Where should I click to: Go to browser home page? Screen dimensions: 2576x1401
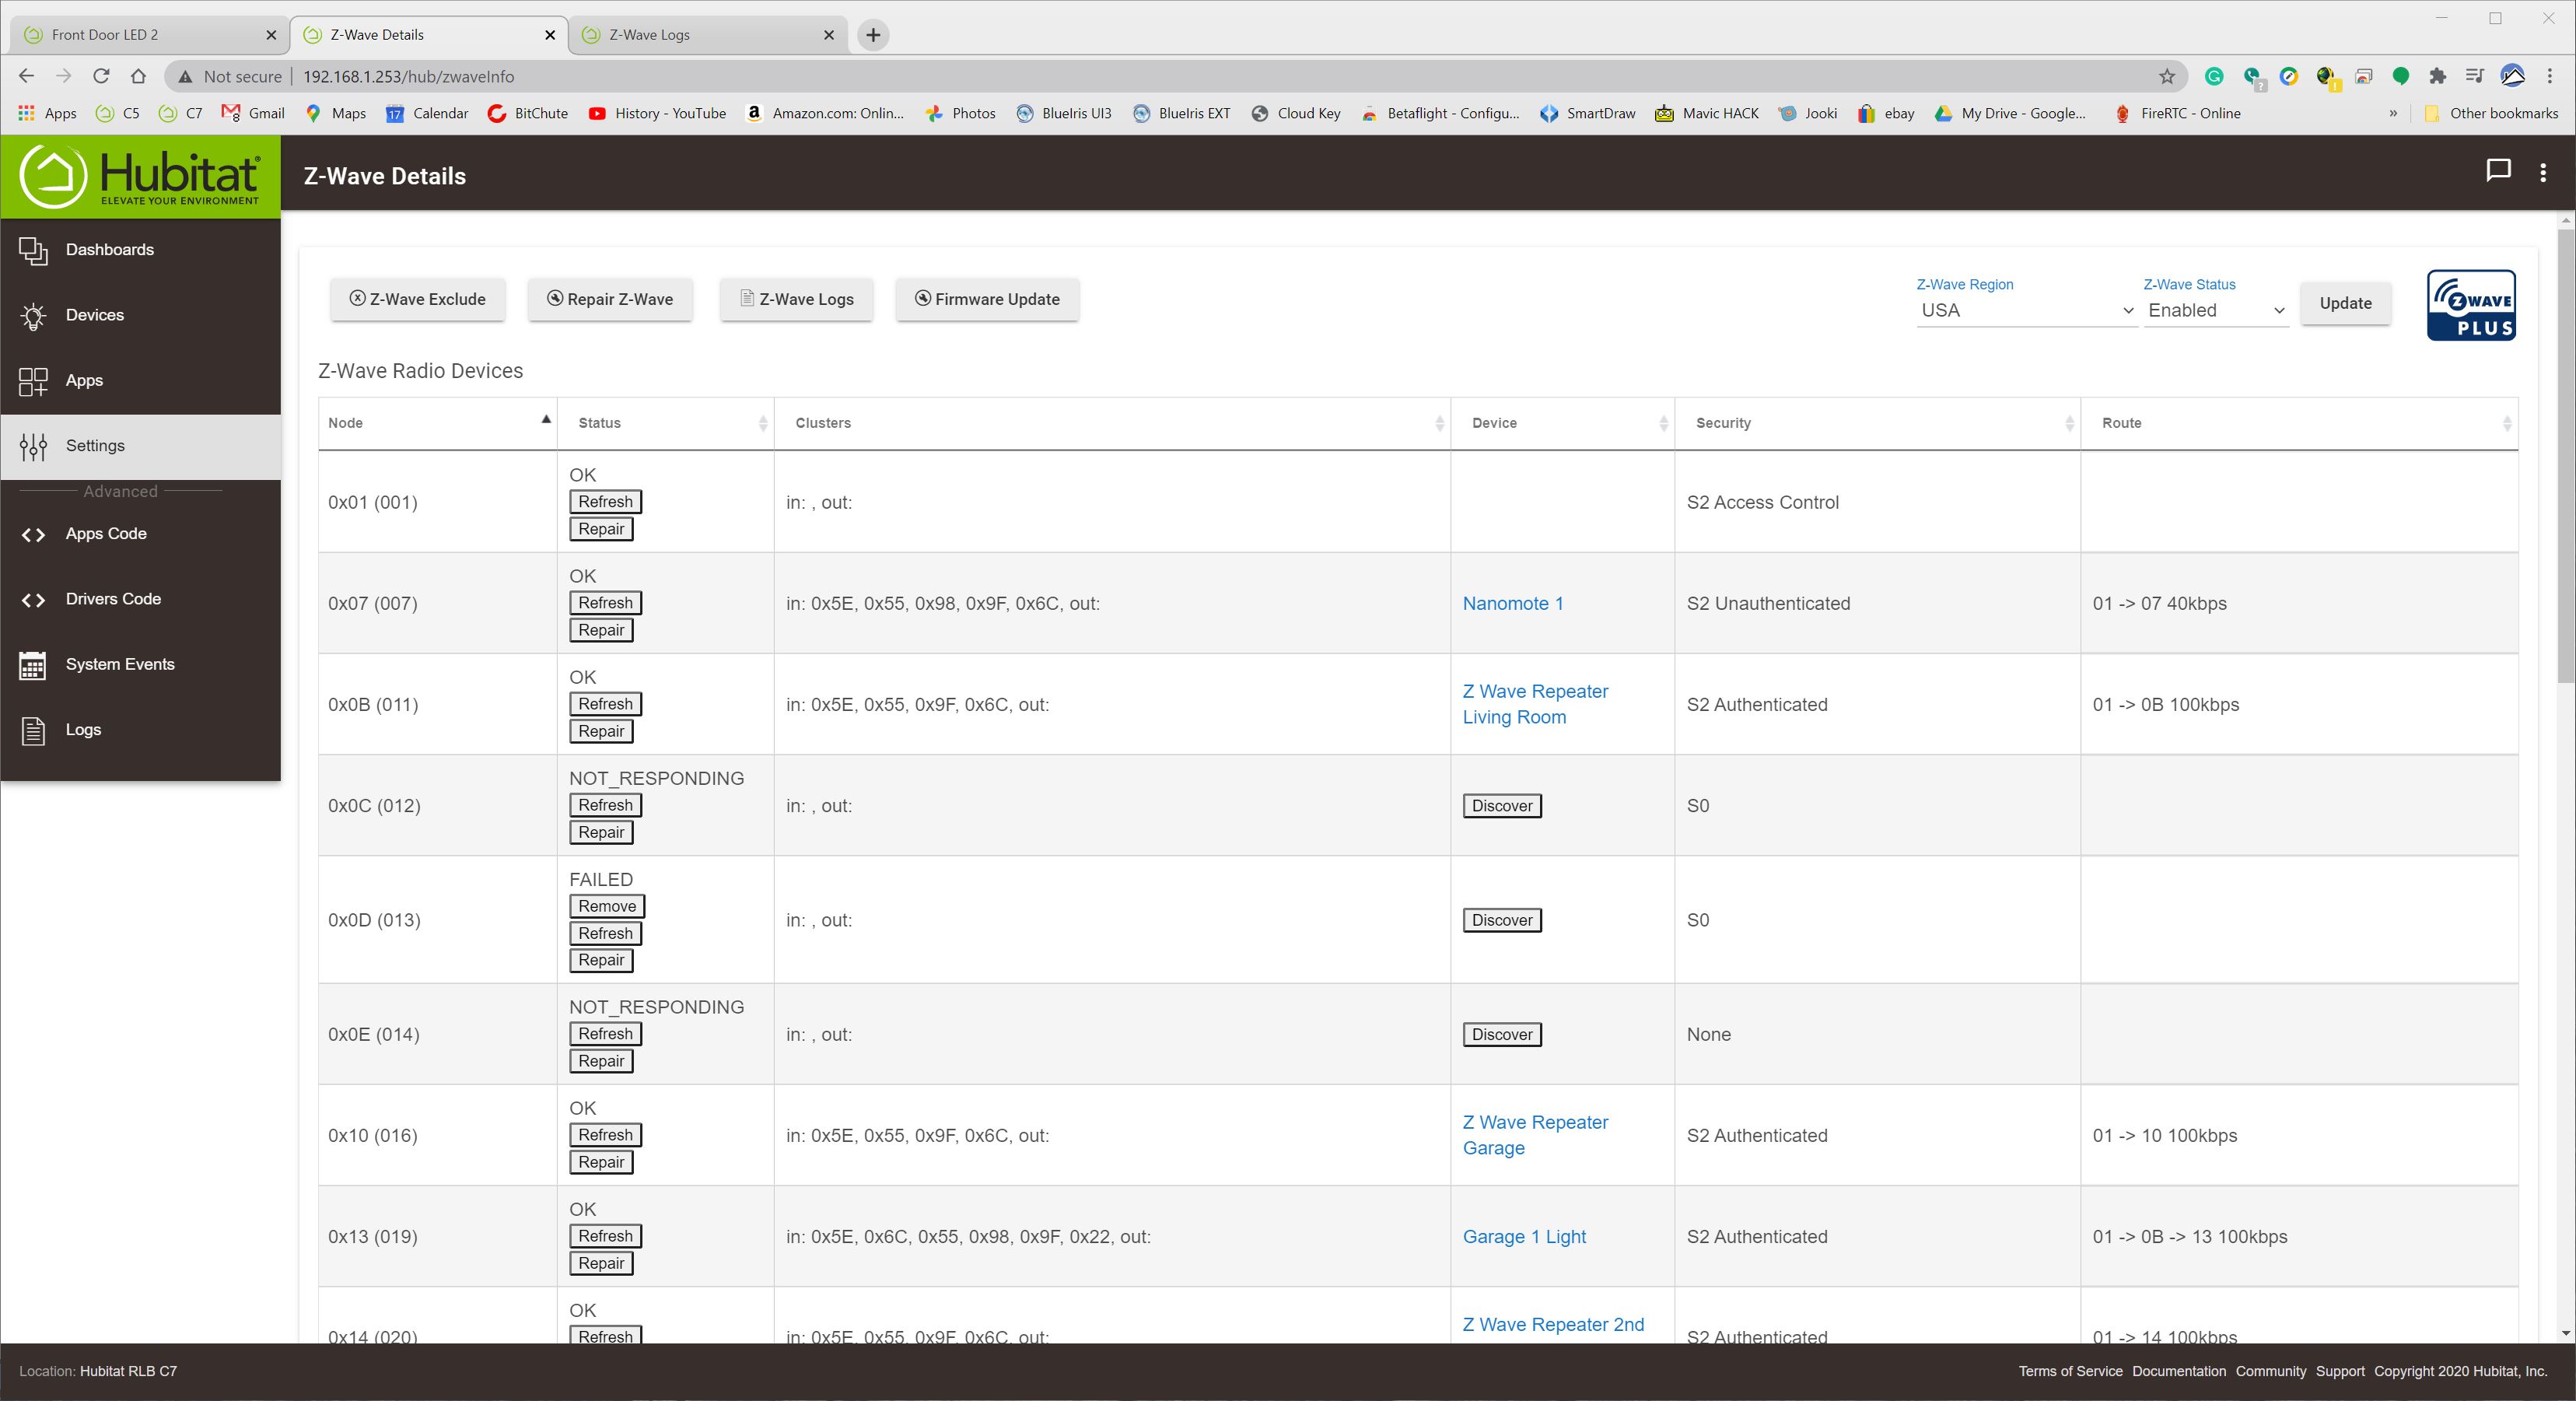(x=139, y=77)
